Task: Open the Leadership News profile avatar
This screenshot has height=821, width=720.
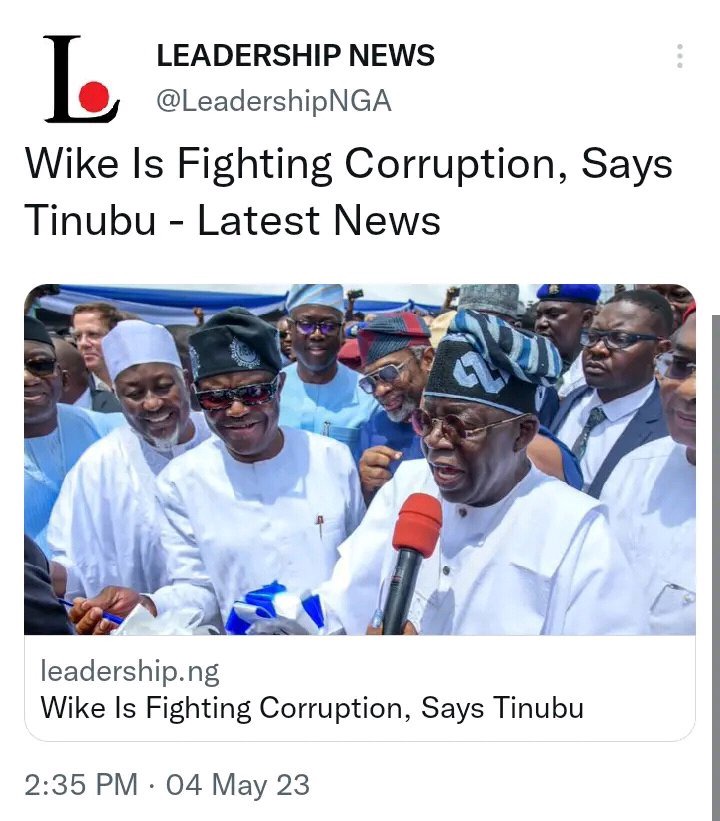Action: (x=82, y=79)
